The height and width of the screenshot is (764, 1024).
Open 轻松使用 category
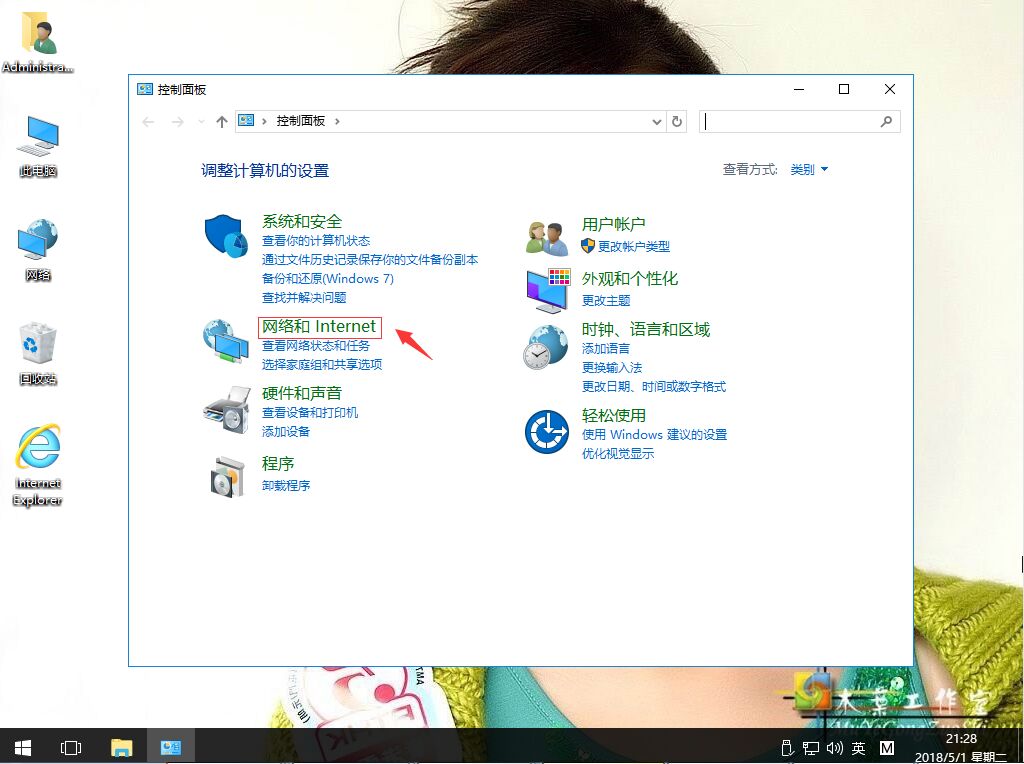tap(614, 416)
